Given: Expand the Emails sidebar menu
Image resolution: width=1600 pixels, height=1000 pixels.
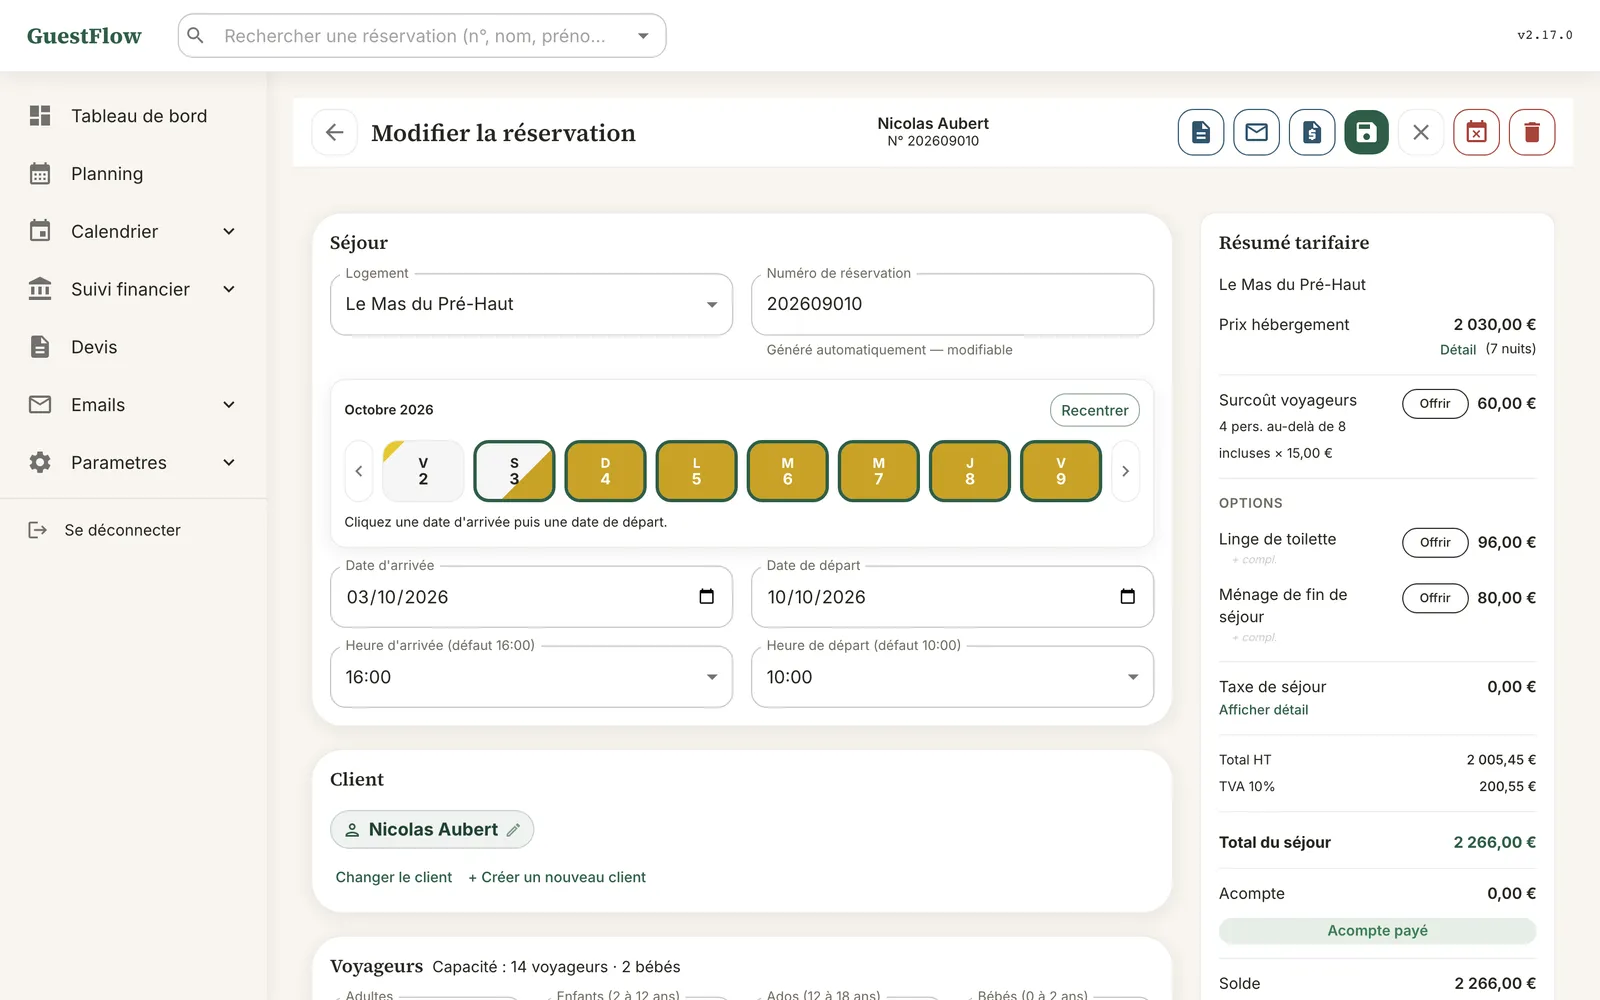Looking at the screenshot, I should click(229, 405).
